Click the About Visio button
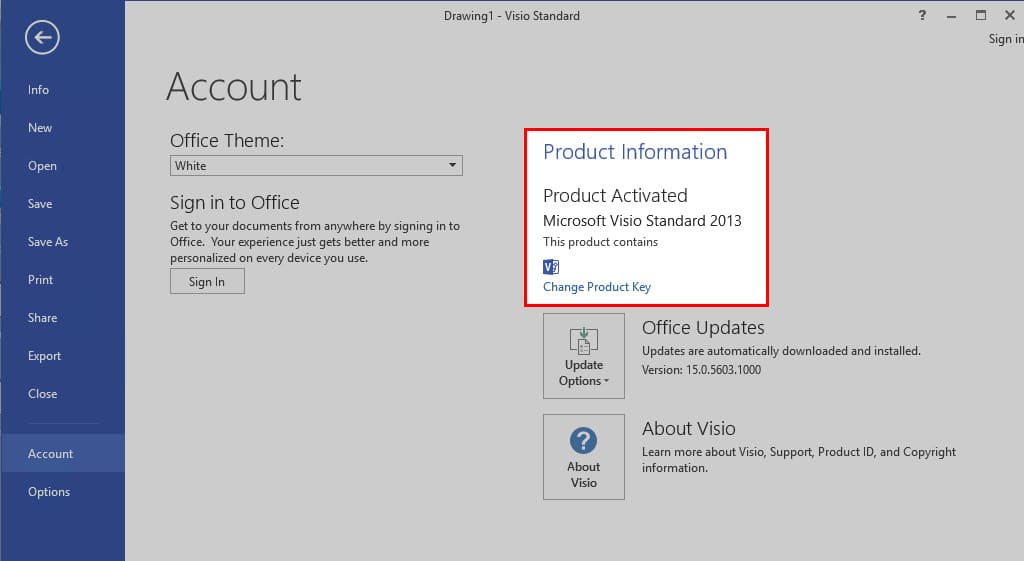This screenshot has height=561, width=1024. (584, 457)
